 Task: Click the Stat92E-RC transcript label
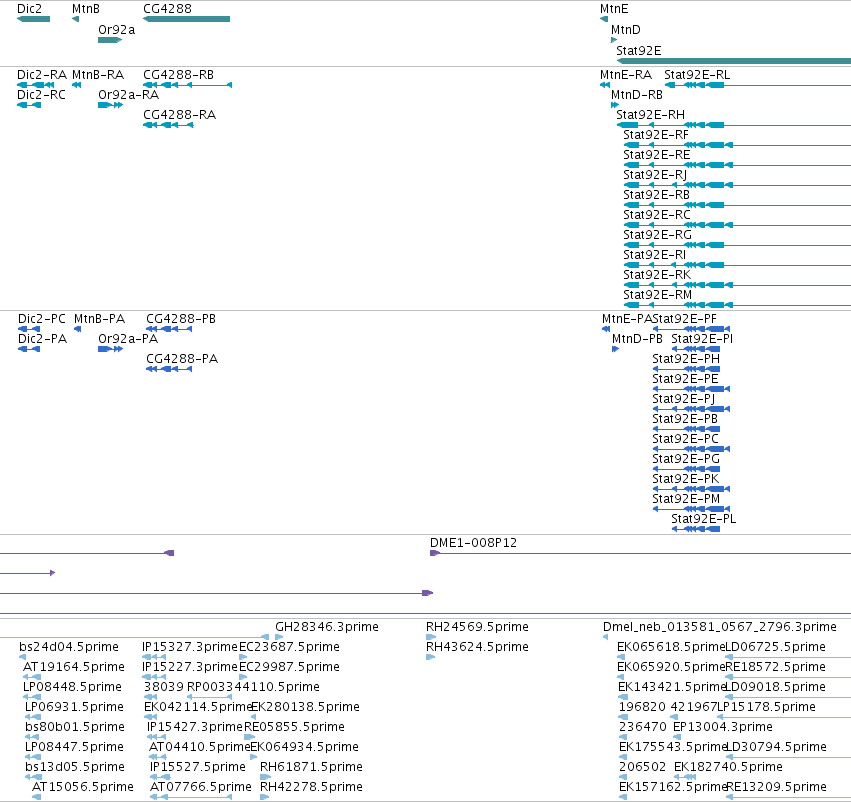pos(657,214)
